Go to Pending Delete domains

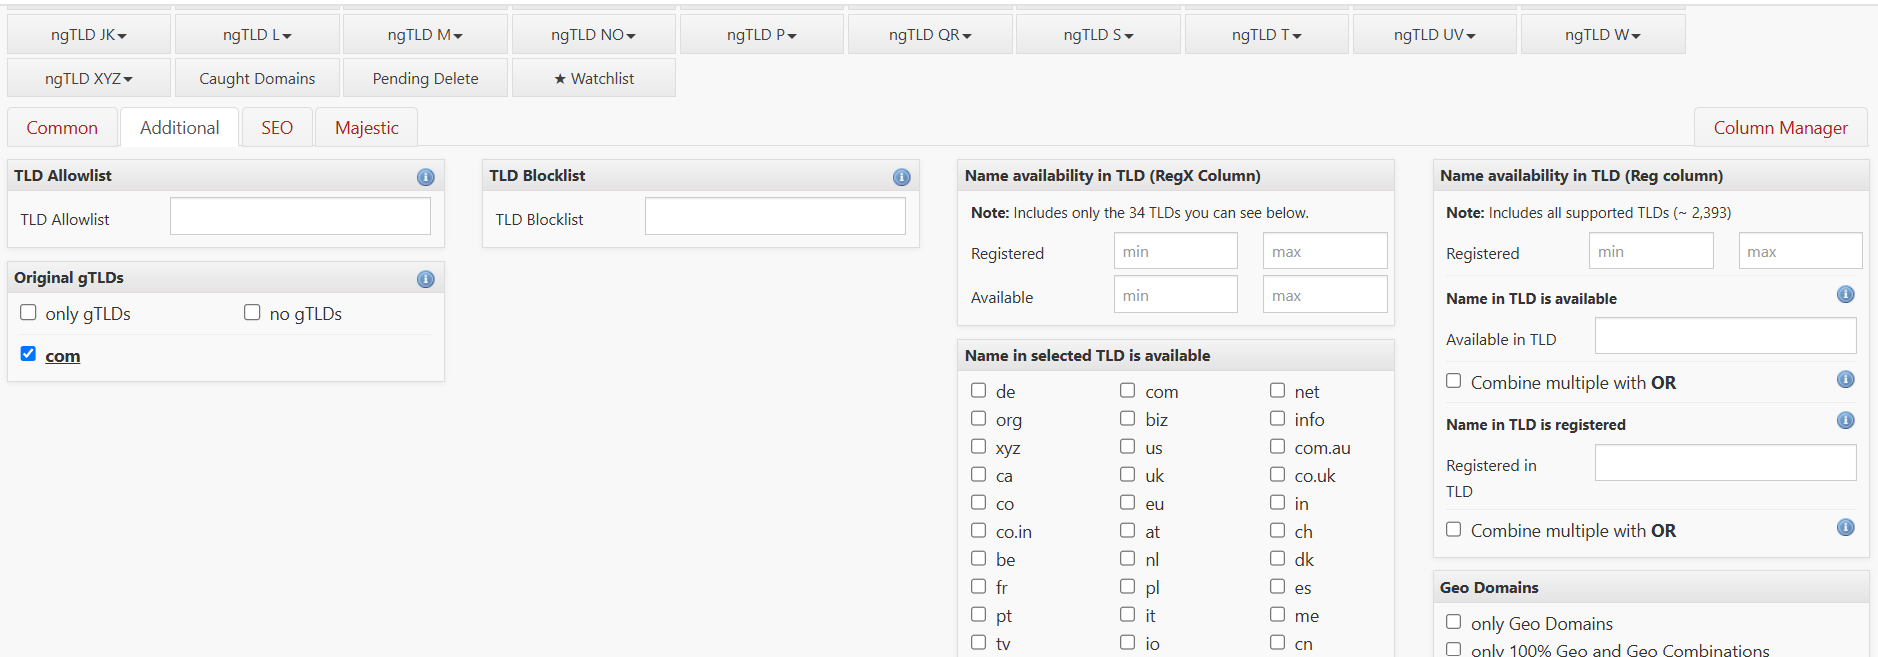click(425, 78)
